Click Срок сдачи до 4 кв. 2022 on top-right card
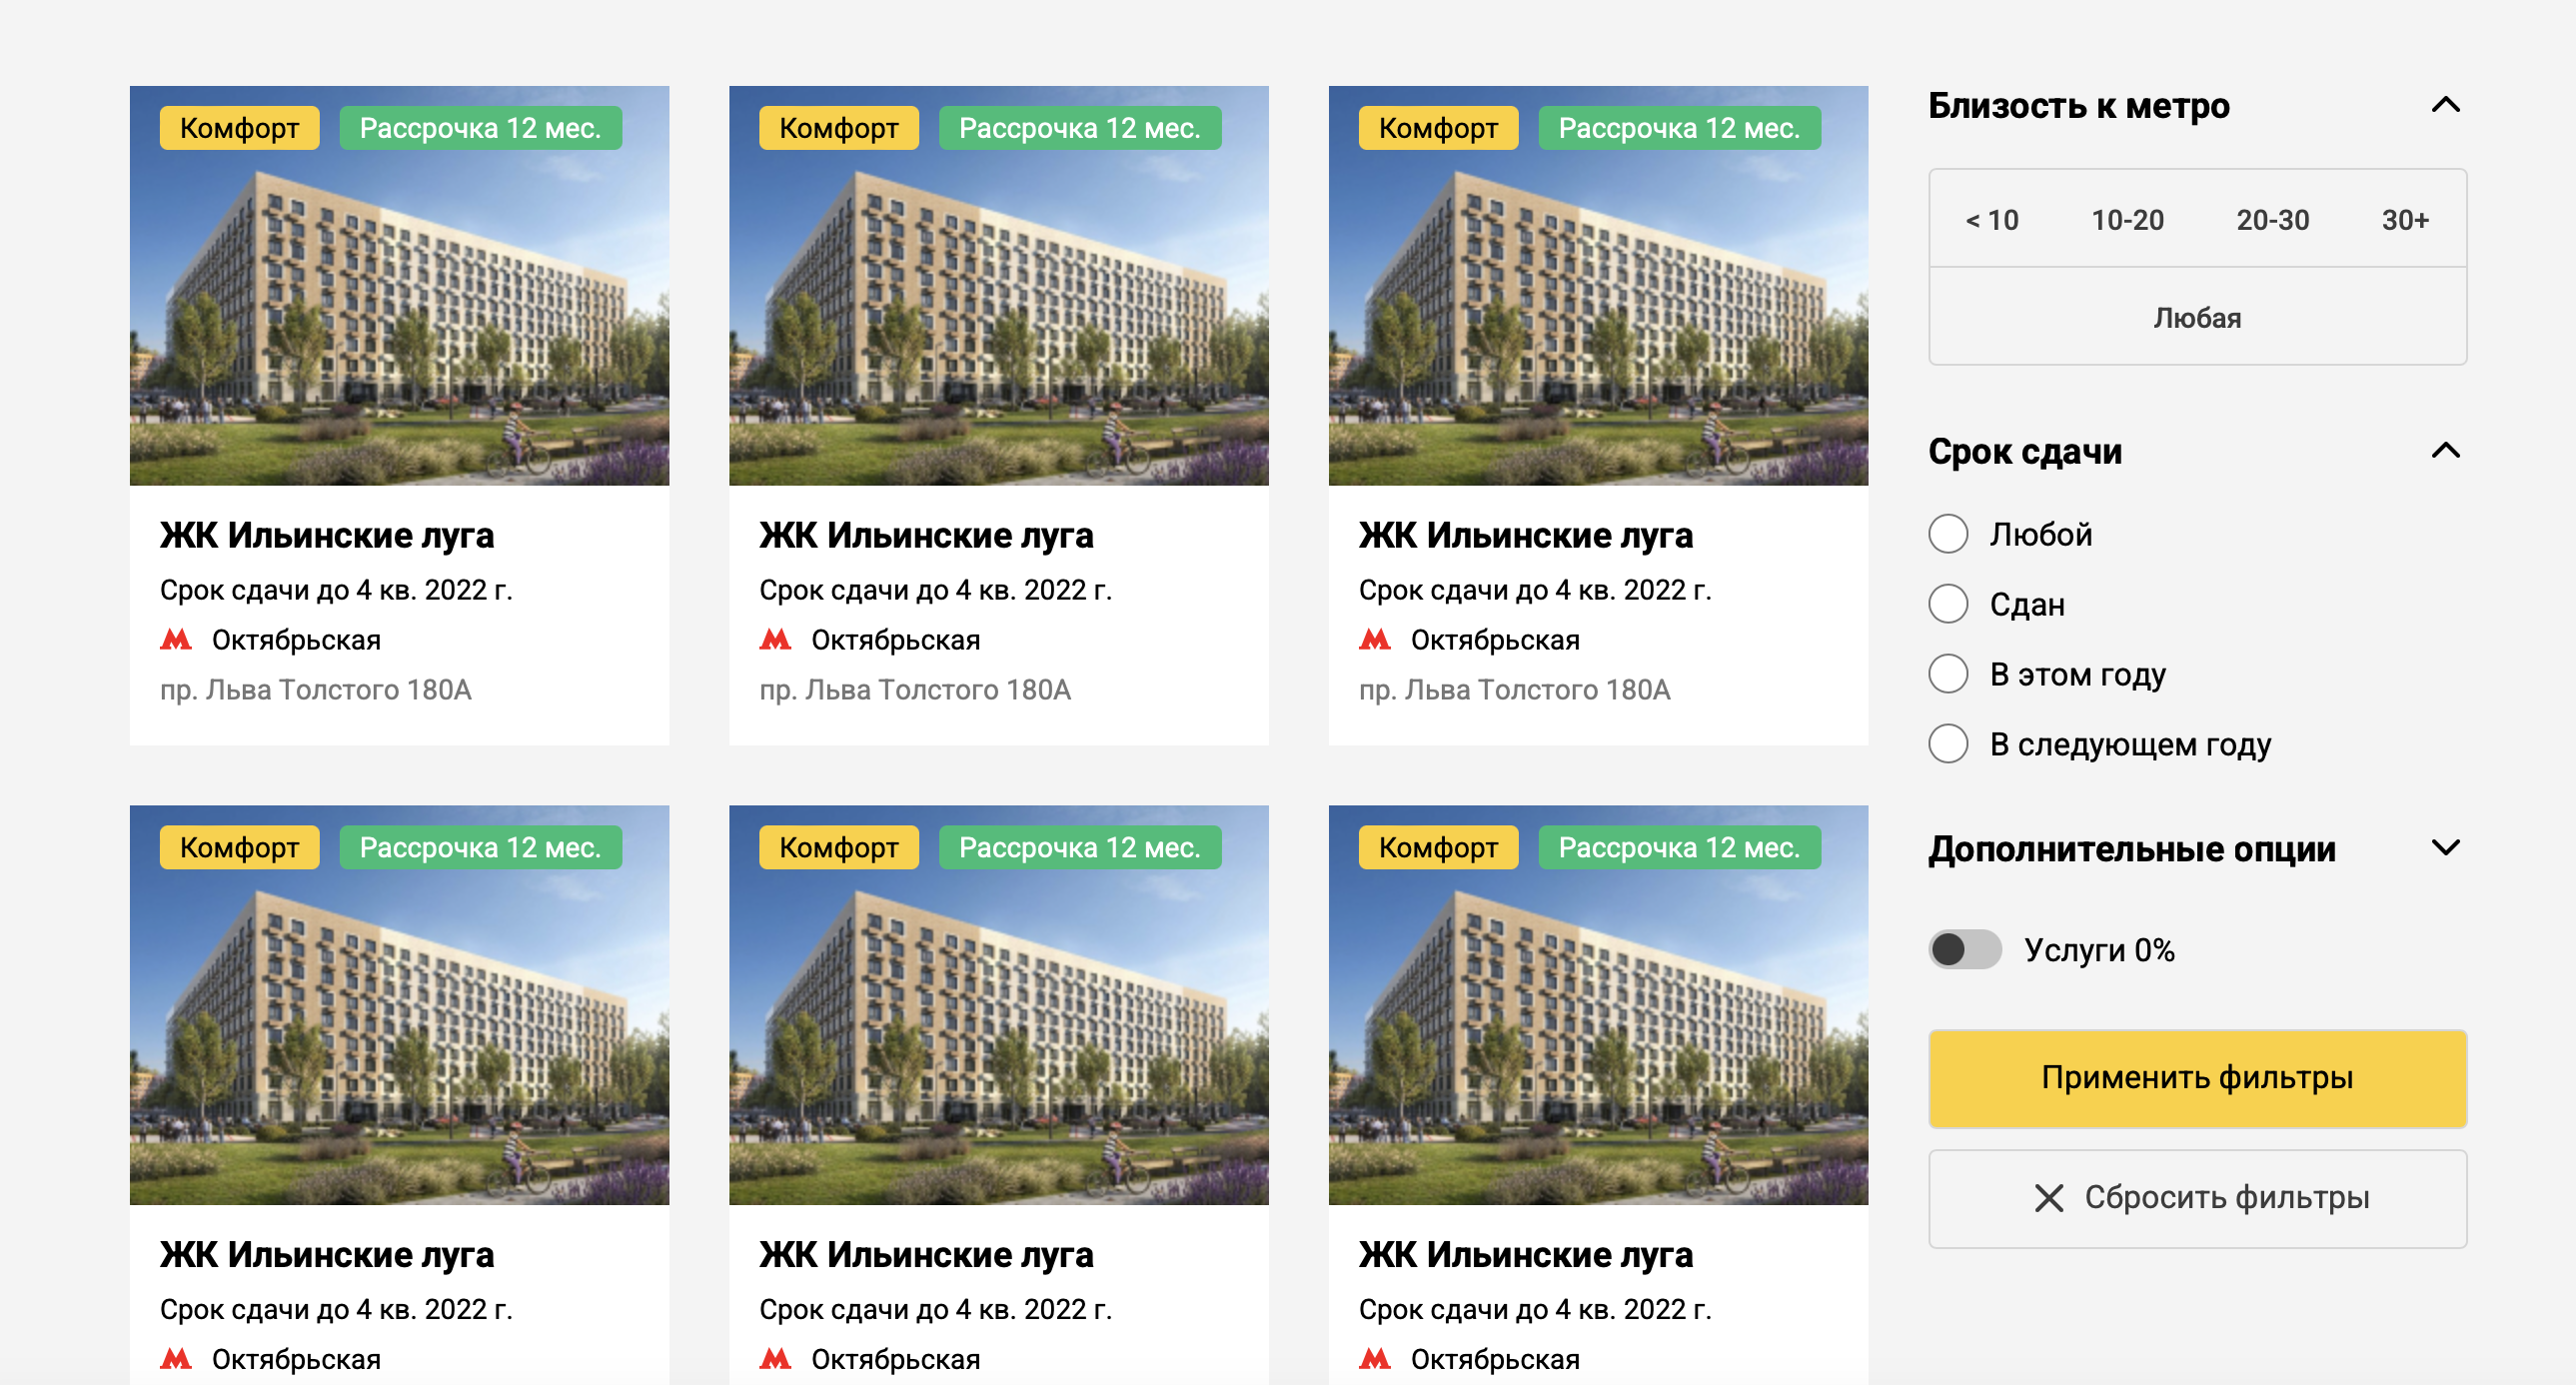The height and width of the screenshot is (1385, 2576). [1535, 589]
